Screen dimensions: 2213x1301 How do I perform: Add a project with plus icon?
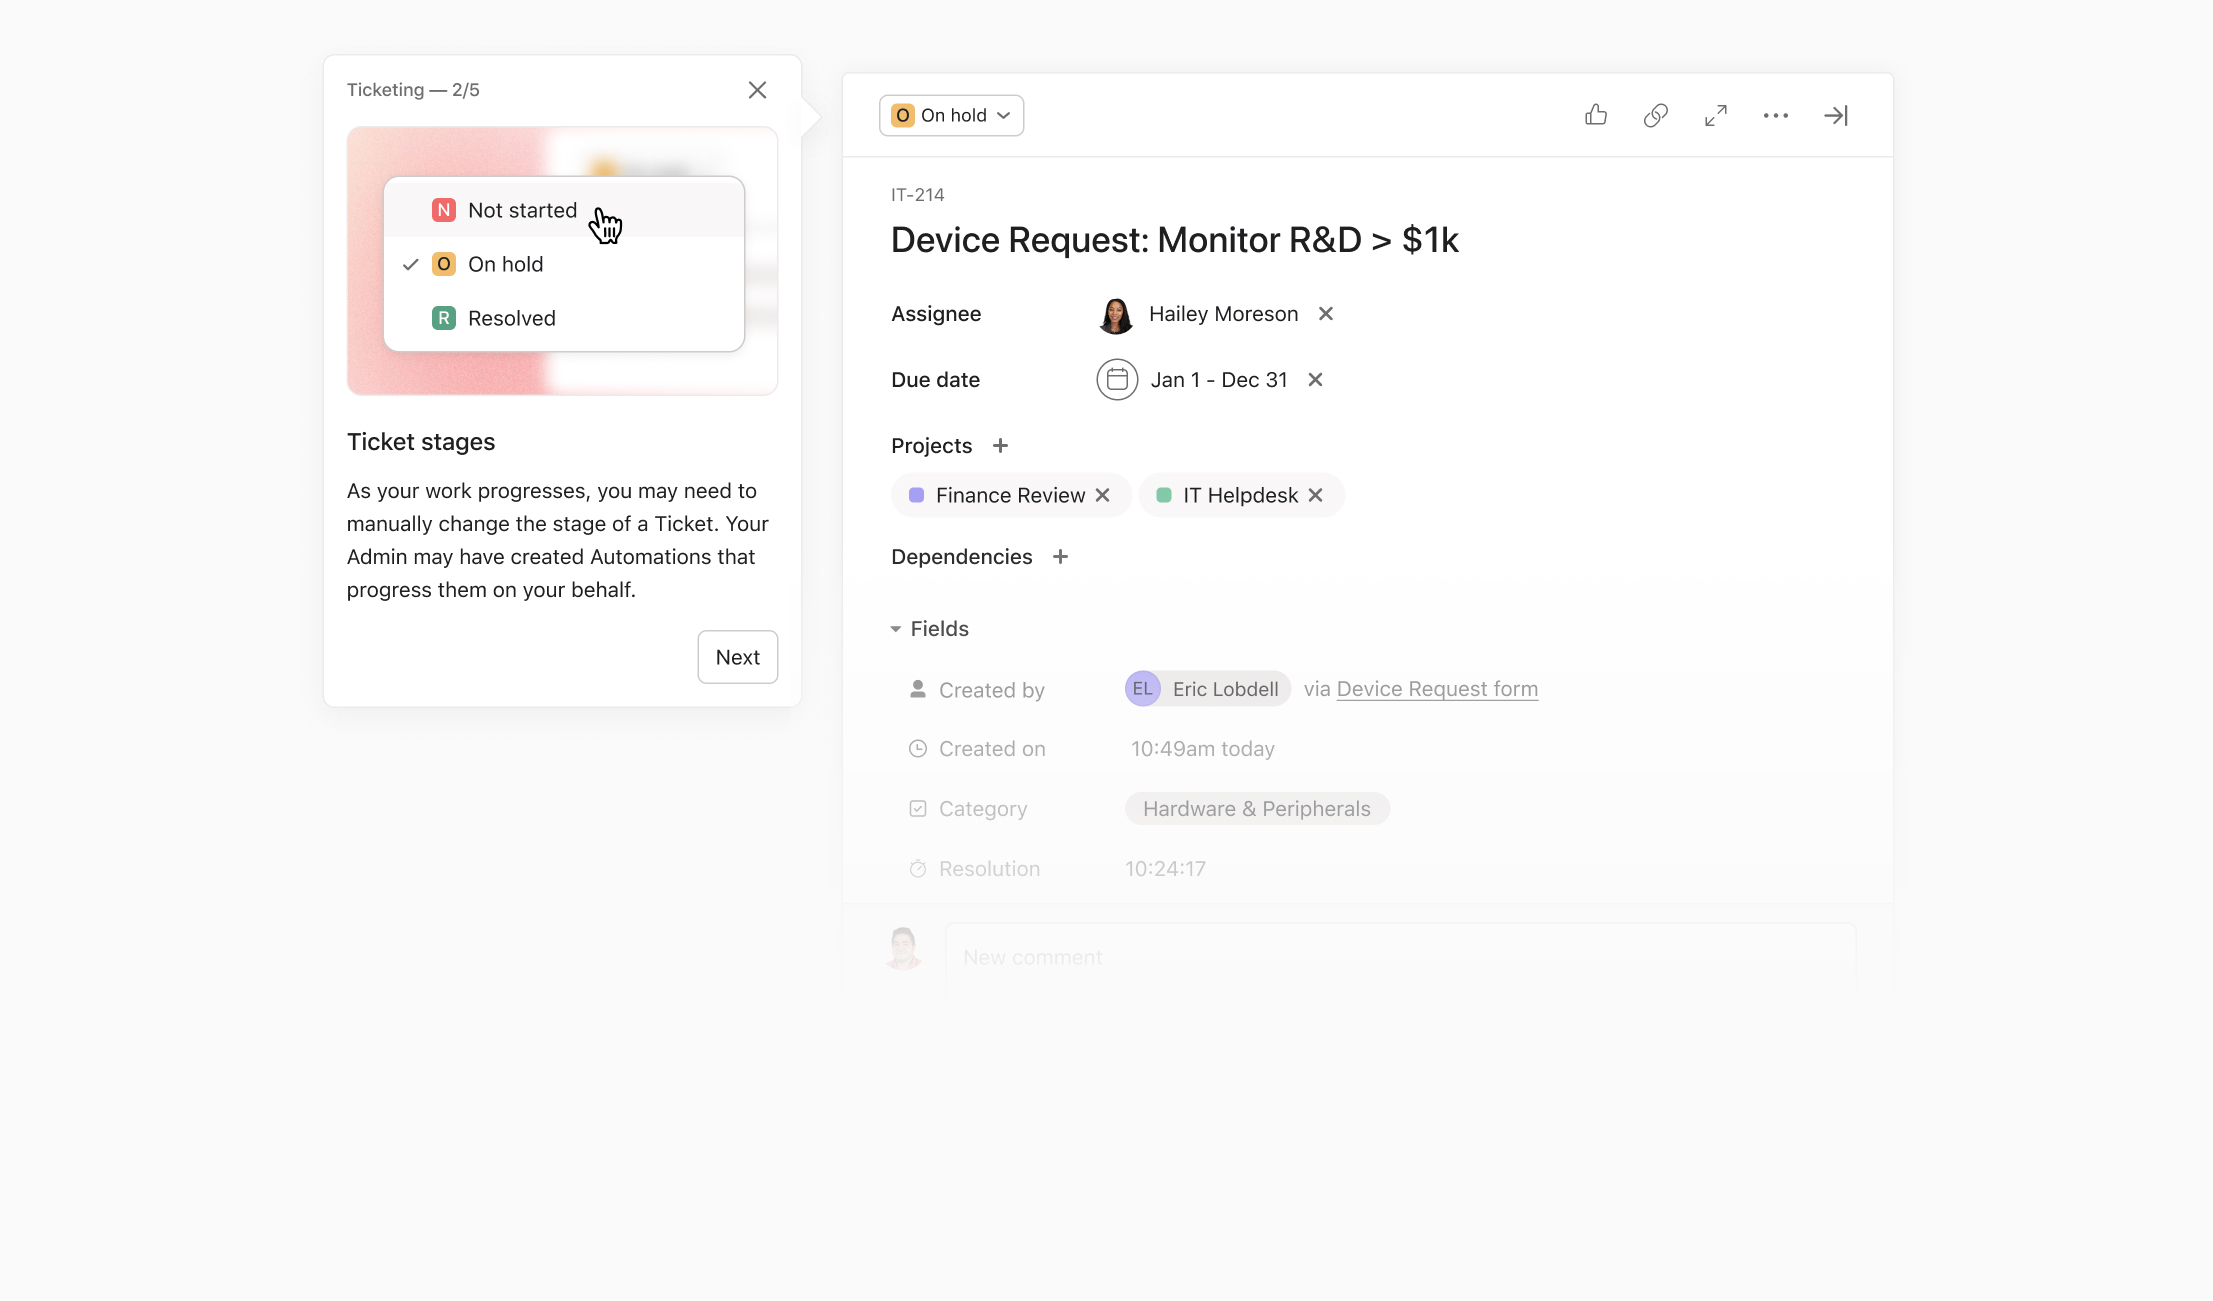tap(1000, 445)
